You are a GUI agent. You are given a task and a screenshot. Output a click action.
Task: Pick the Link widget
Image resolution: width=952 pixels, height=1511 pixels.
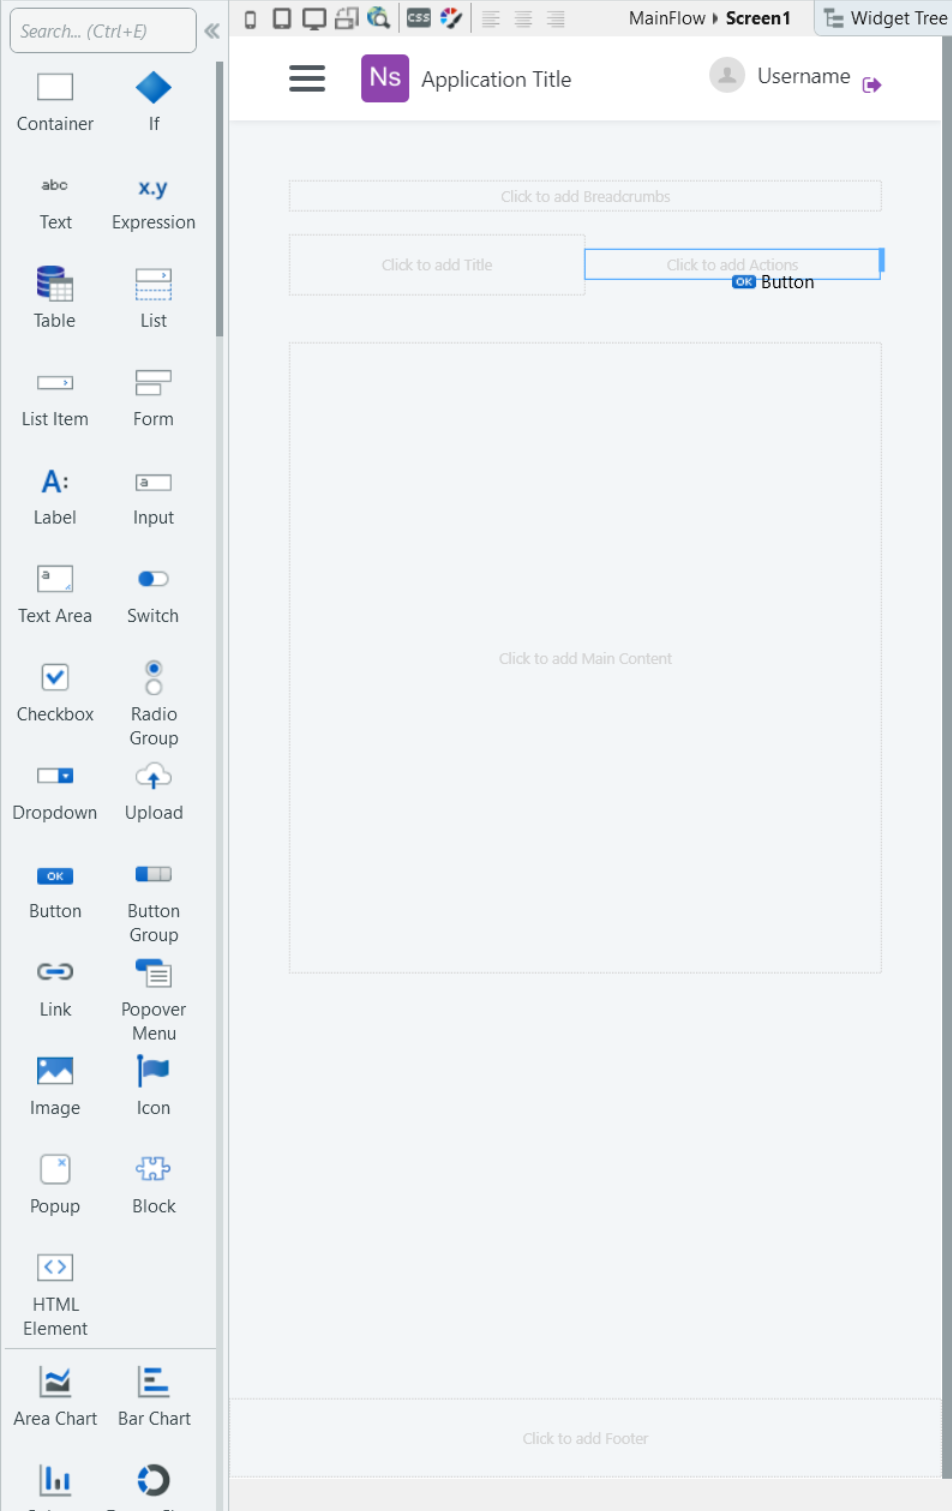click(x=55, y=989)
